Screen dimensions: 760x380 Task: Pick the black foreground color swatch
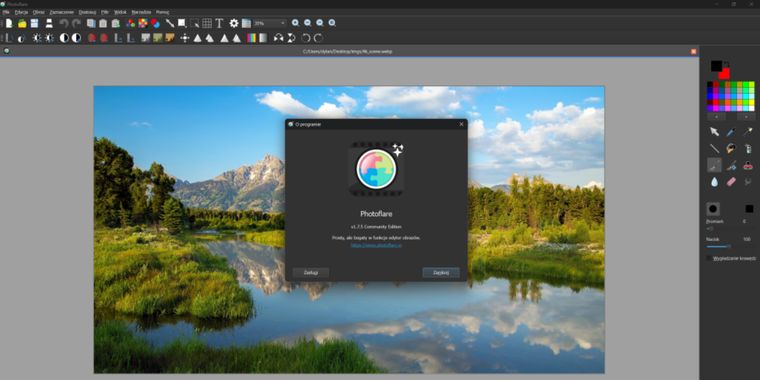[x=716, y=66]
